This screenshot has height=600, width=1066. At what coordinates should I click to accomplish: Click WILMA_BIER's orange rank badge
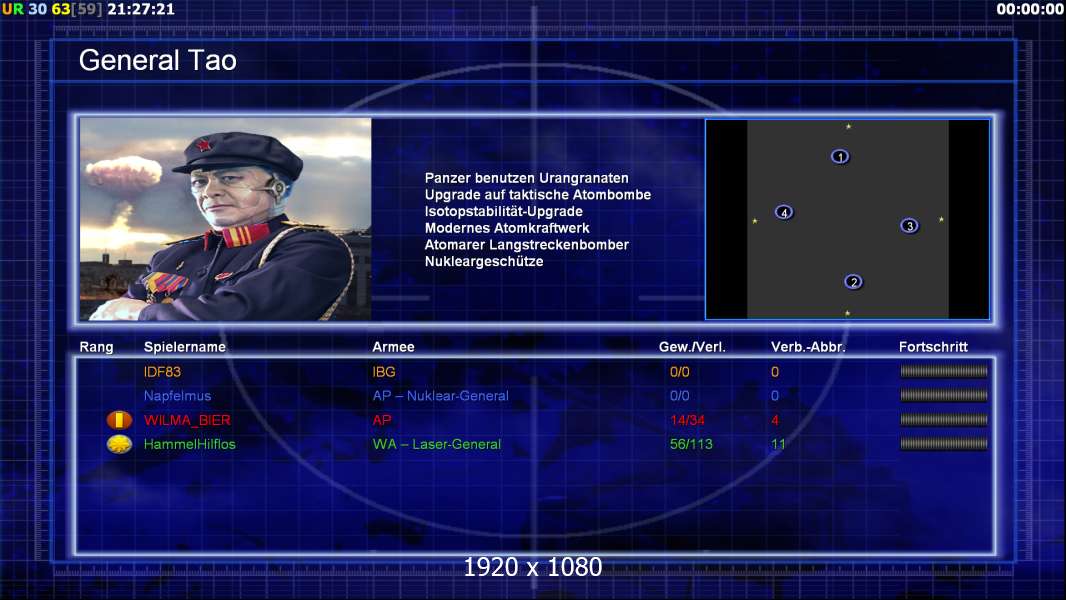119,420
